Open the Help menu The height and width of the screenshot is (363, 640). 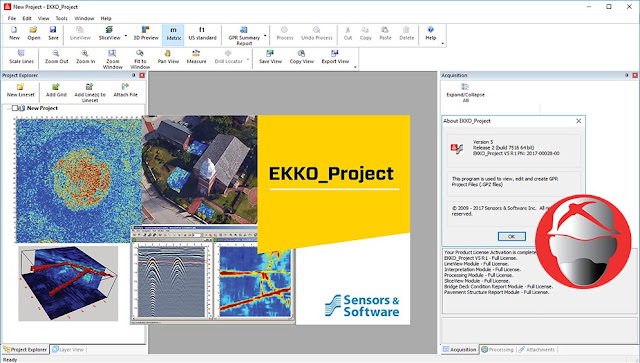pyautogui.click(x=106, y=18)
